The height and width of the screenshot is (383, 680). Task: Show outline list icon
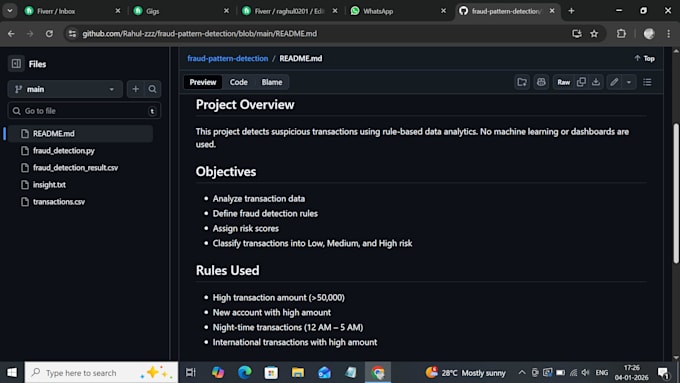click(x=647, y=82)
